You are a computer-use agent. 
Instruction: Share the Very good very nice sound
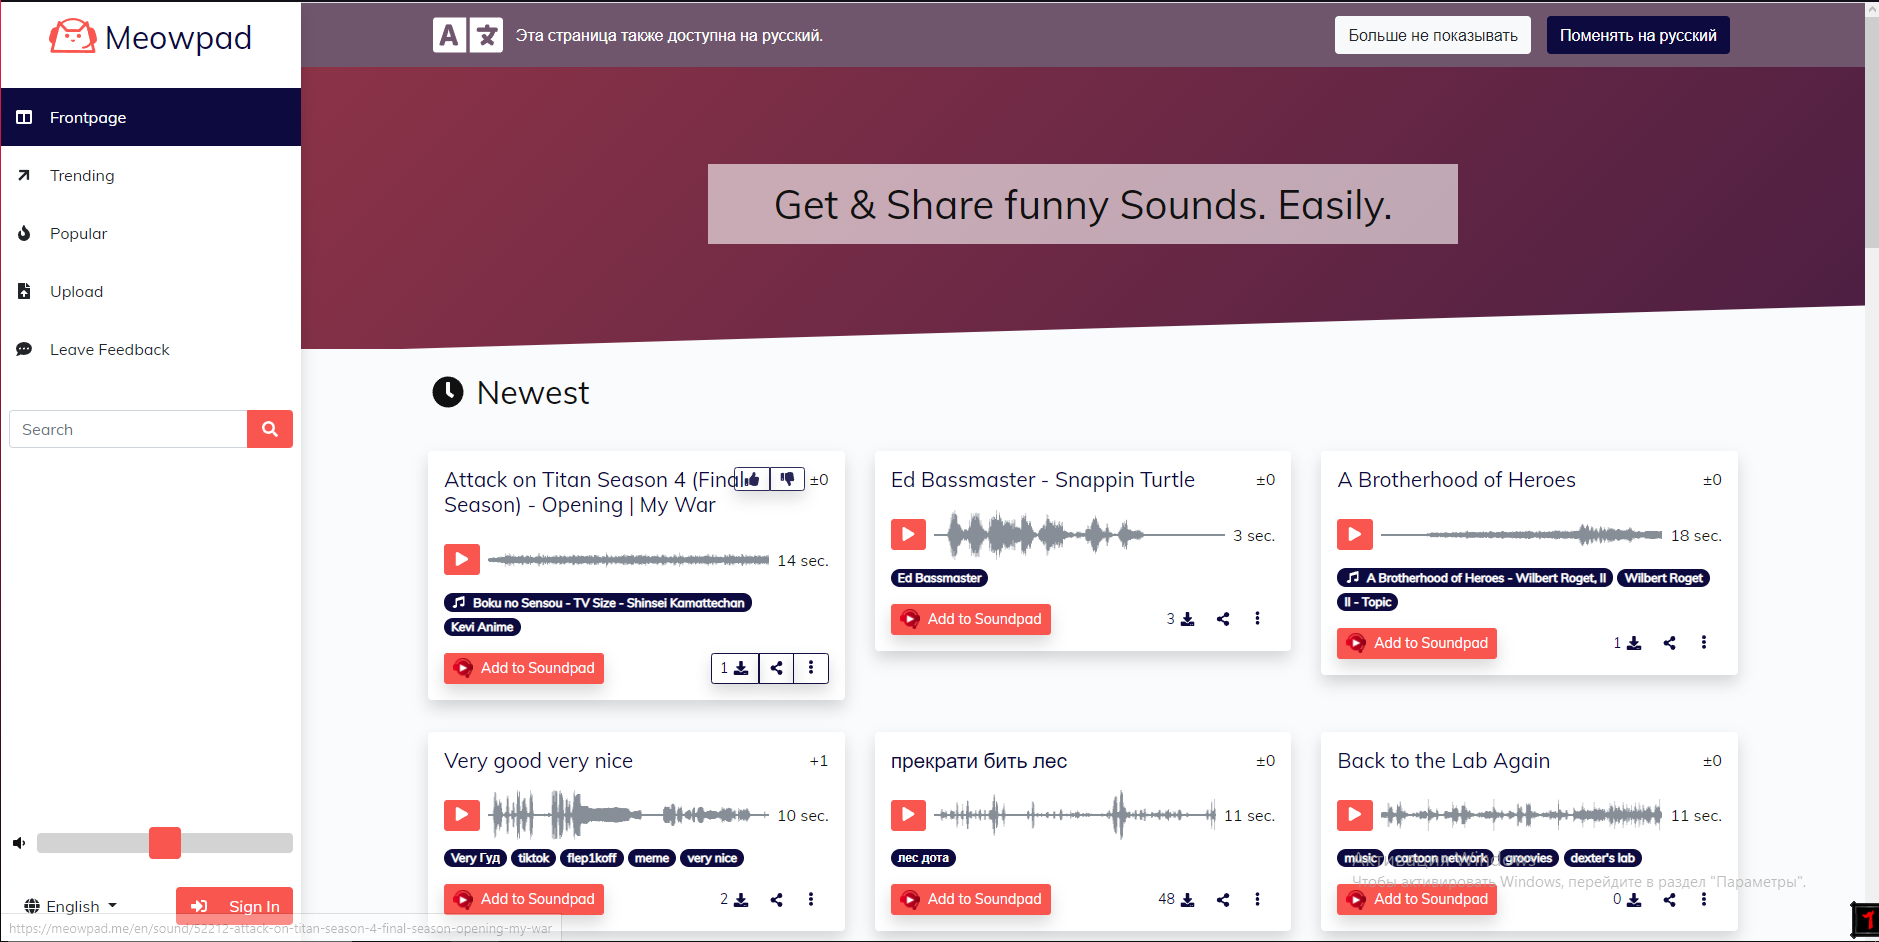[777, 900]
